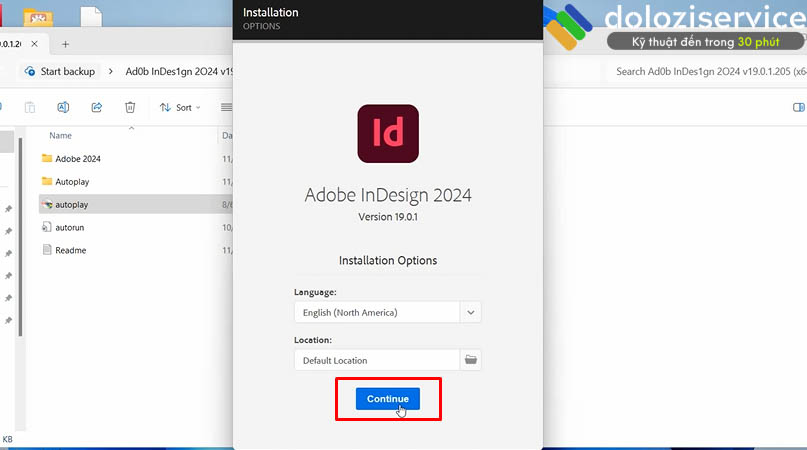The height and width of the screenshot is (450, 807).
Task: Open a new Explorer tab with plus
Action: tap(66, 44)
